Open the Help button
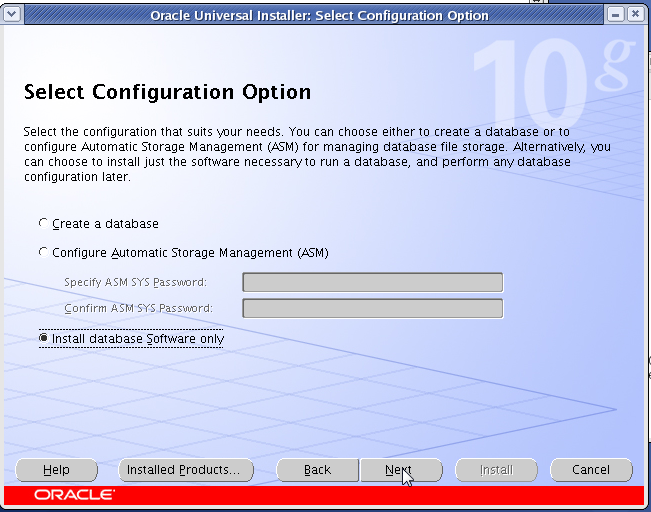The width and height of the screenshot is (651, 512). [56, 470]
